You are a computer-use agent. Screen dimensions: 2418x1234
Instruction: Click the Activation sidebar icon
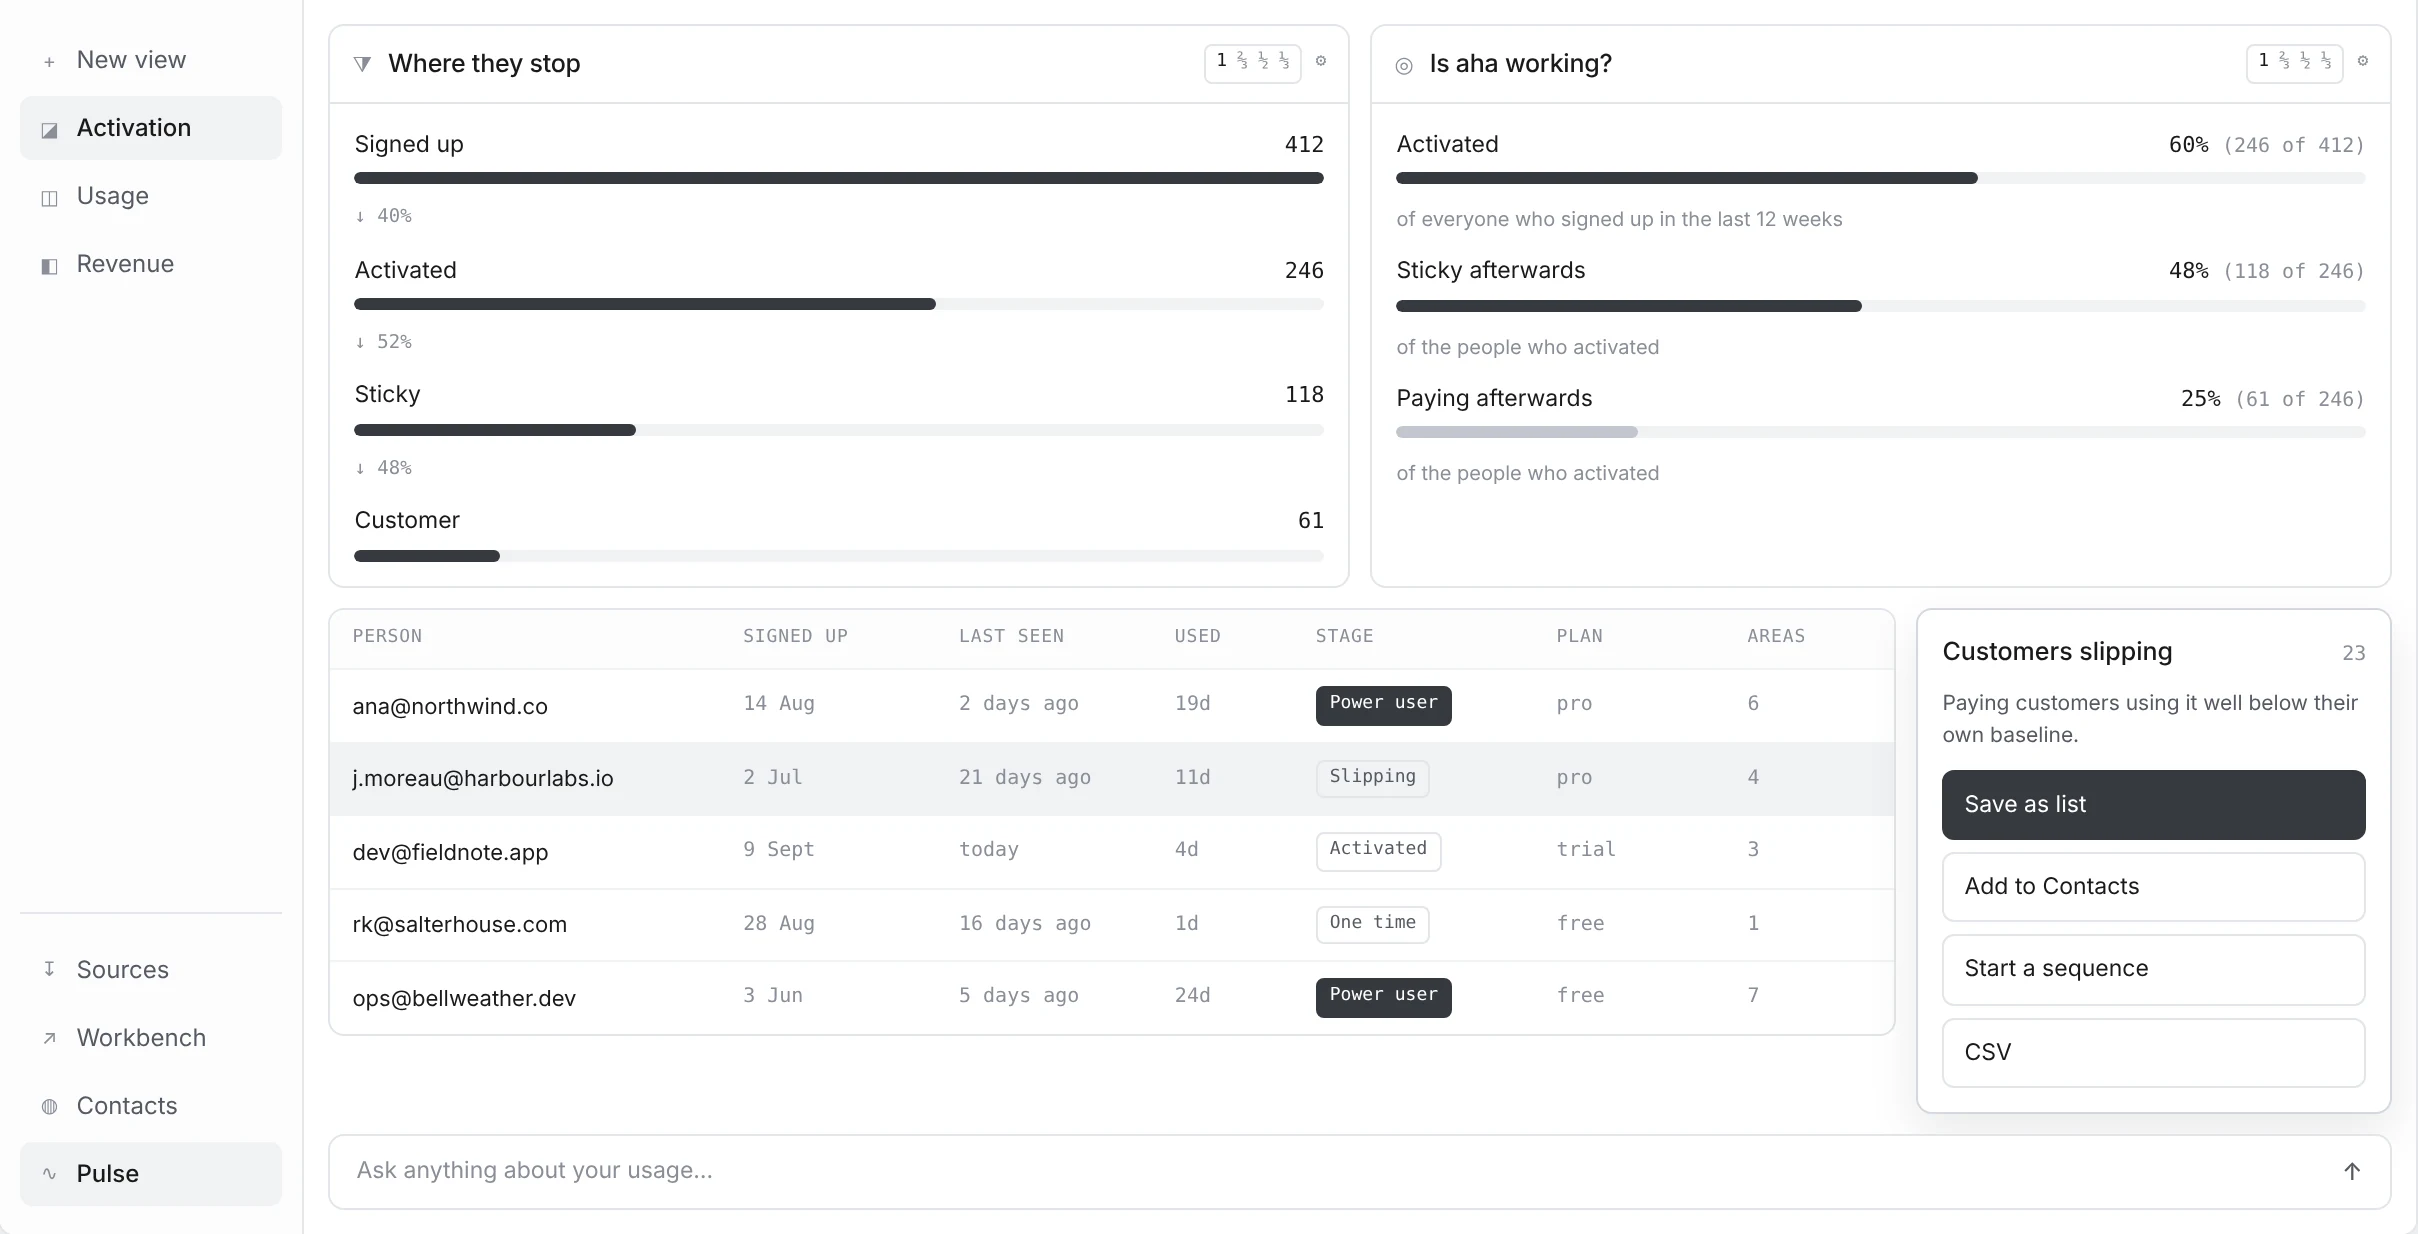pyautogui.click(x=49, y=130)
